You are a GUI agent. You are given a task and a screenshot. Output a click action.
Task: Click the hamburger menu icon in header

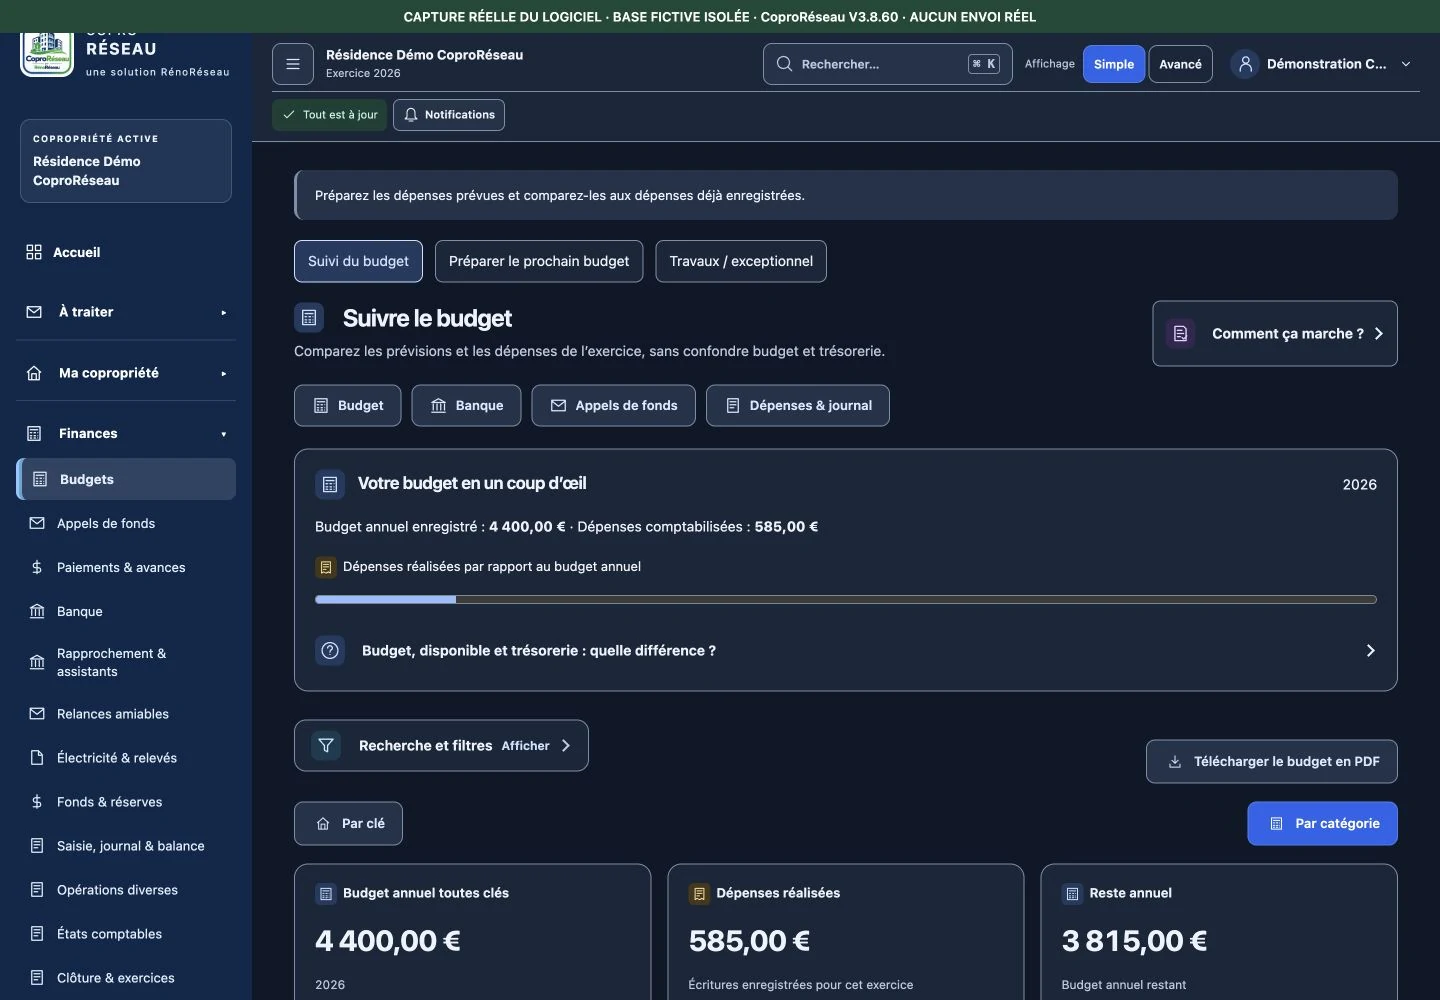tap(293, 64)
